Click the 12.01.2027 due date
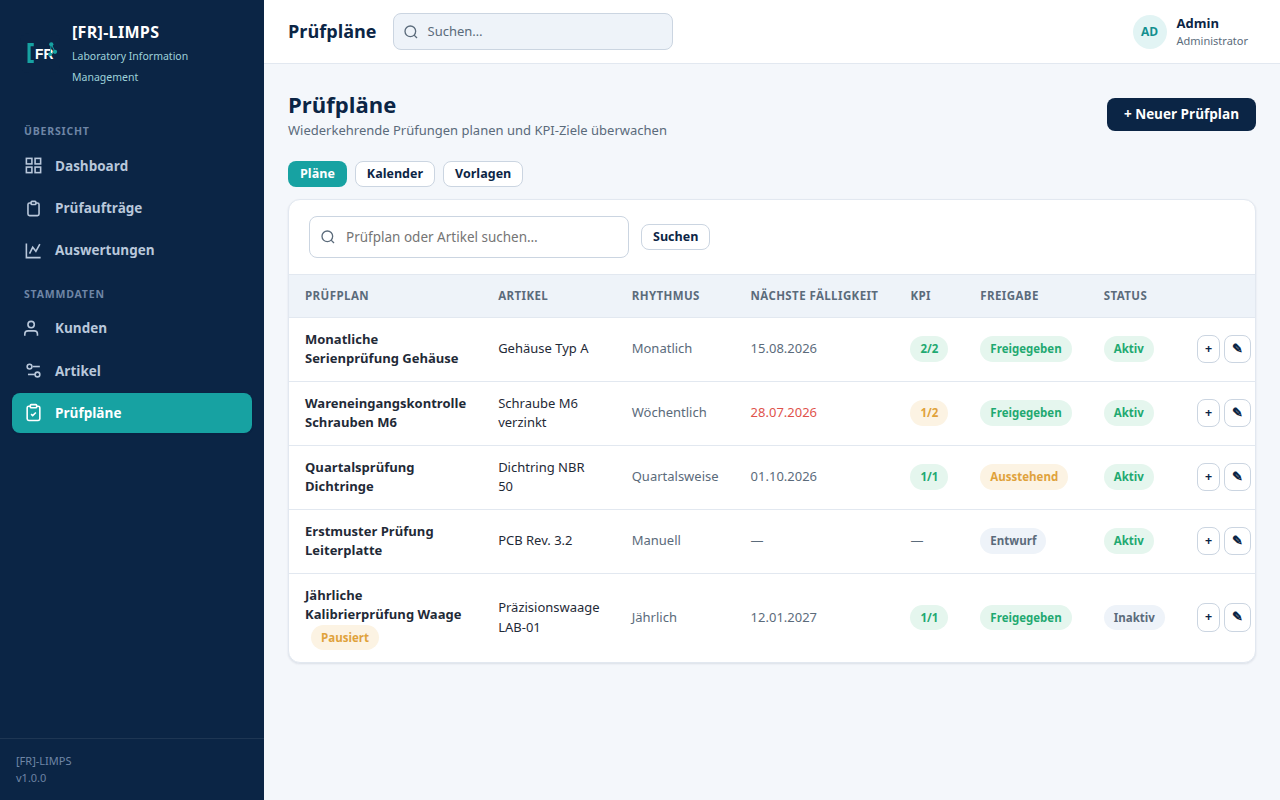Viewport: 1280px width, 800px height. pos(784,617)
